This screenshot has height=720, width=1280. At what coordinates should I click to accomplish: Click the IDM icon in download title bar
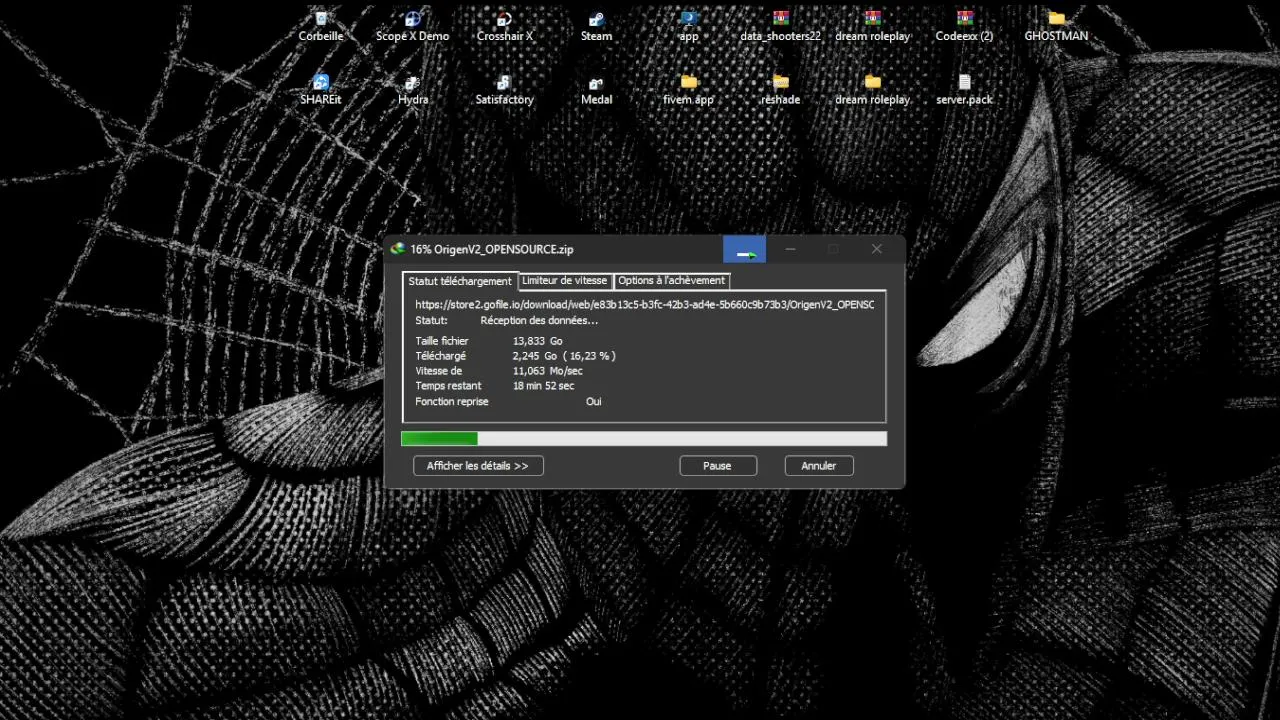tap(398, 249)
